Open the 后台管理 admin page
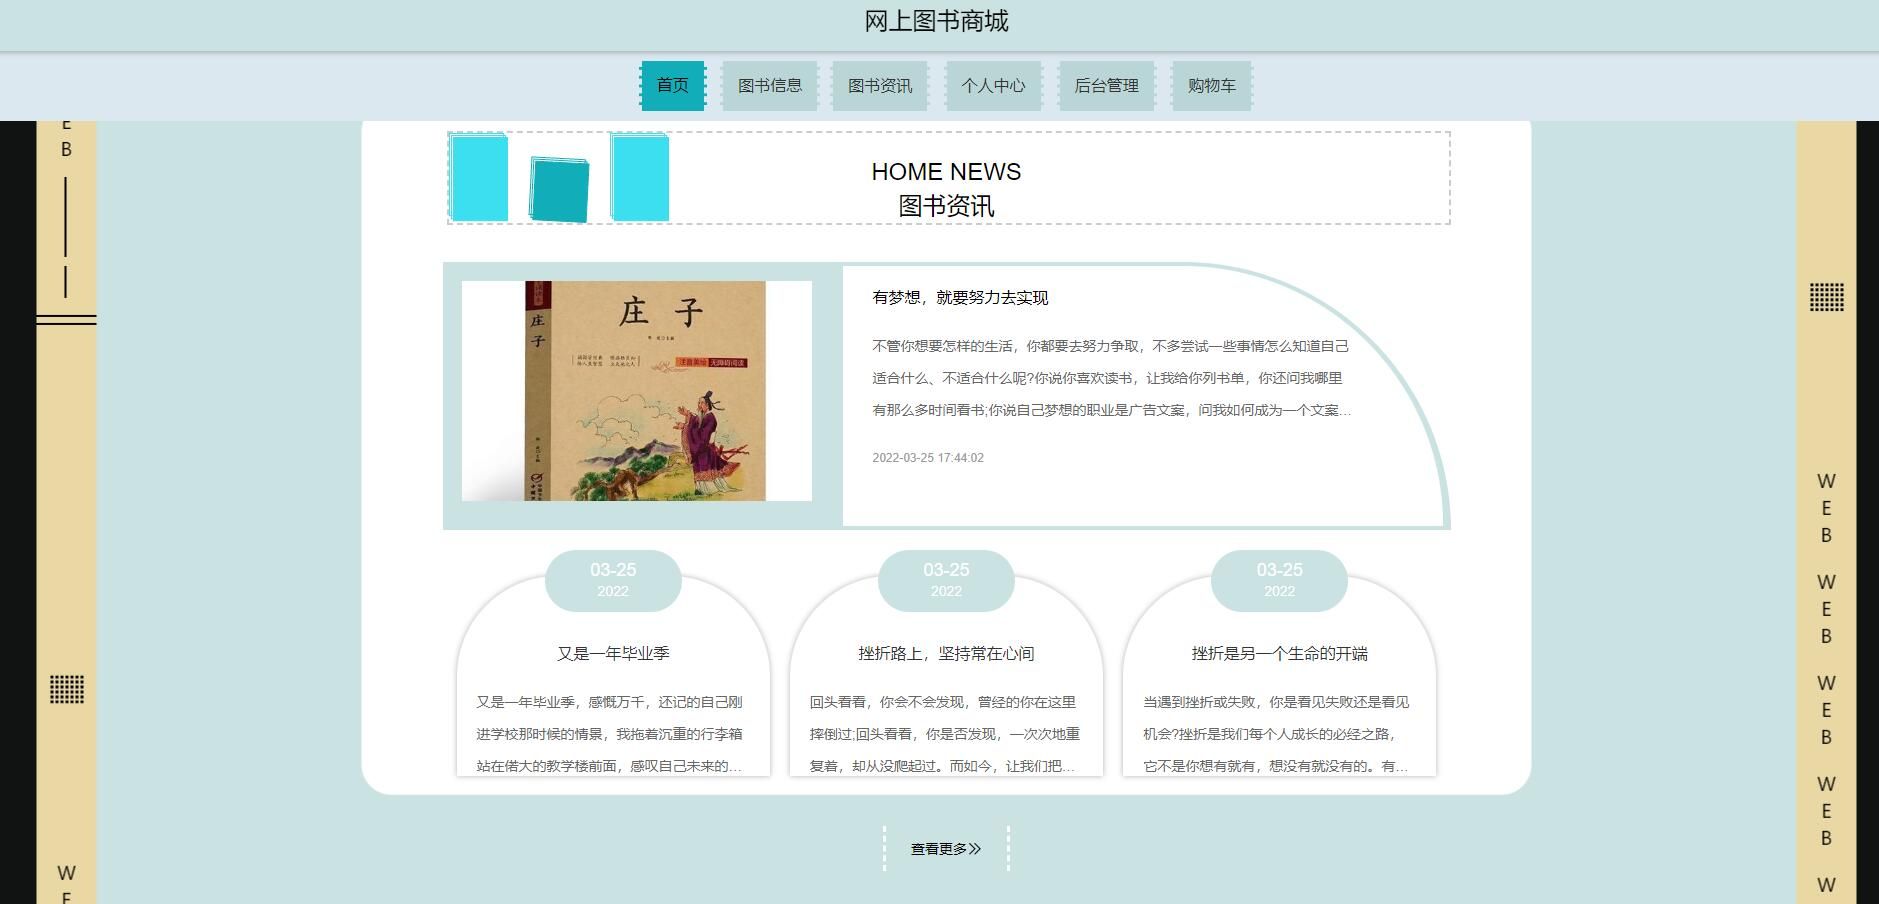The height and width of the screenshot is (904, 1879). (1106, 85)
